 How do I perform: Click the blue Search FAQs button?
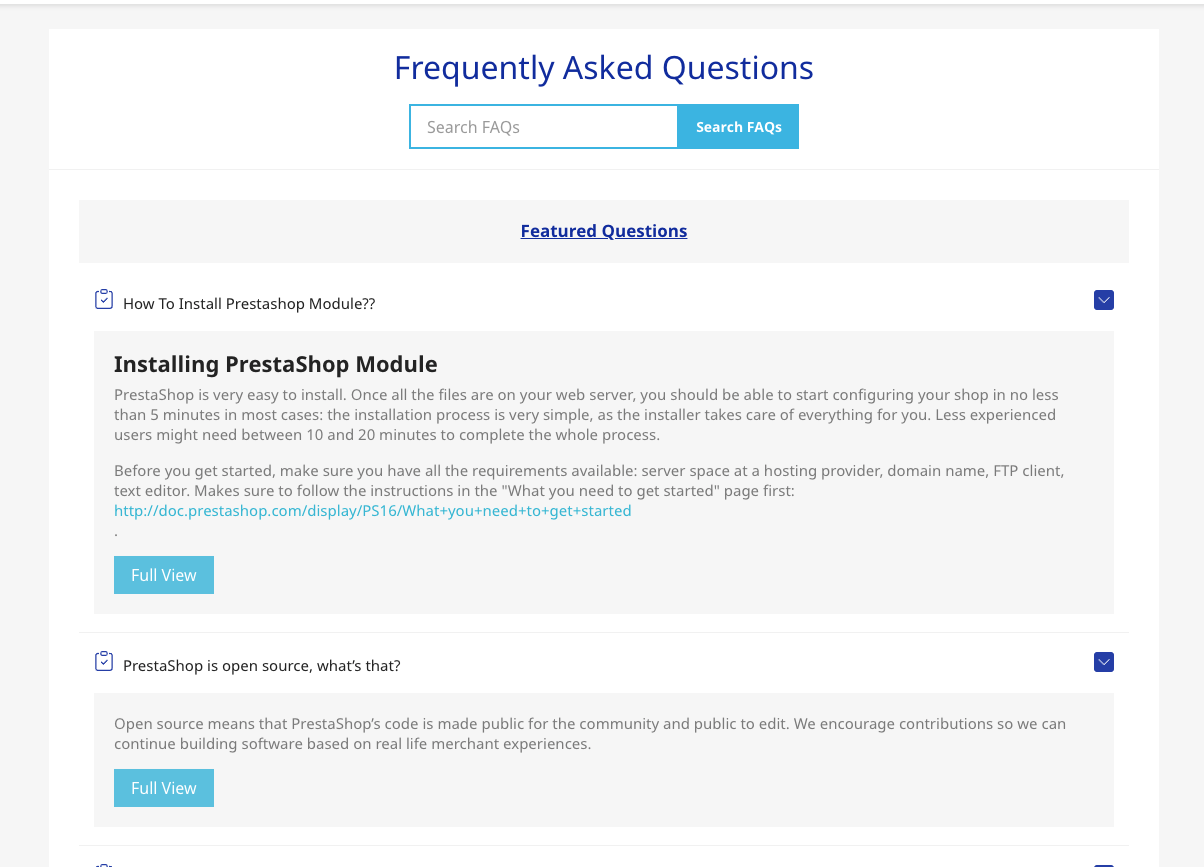point(738,127)
